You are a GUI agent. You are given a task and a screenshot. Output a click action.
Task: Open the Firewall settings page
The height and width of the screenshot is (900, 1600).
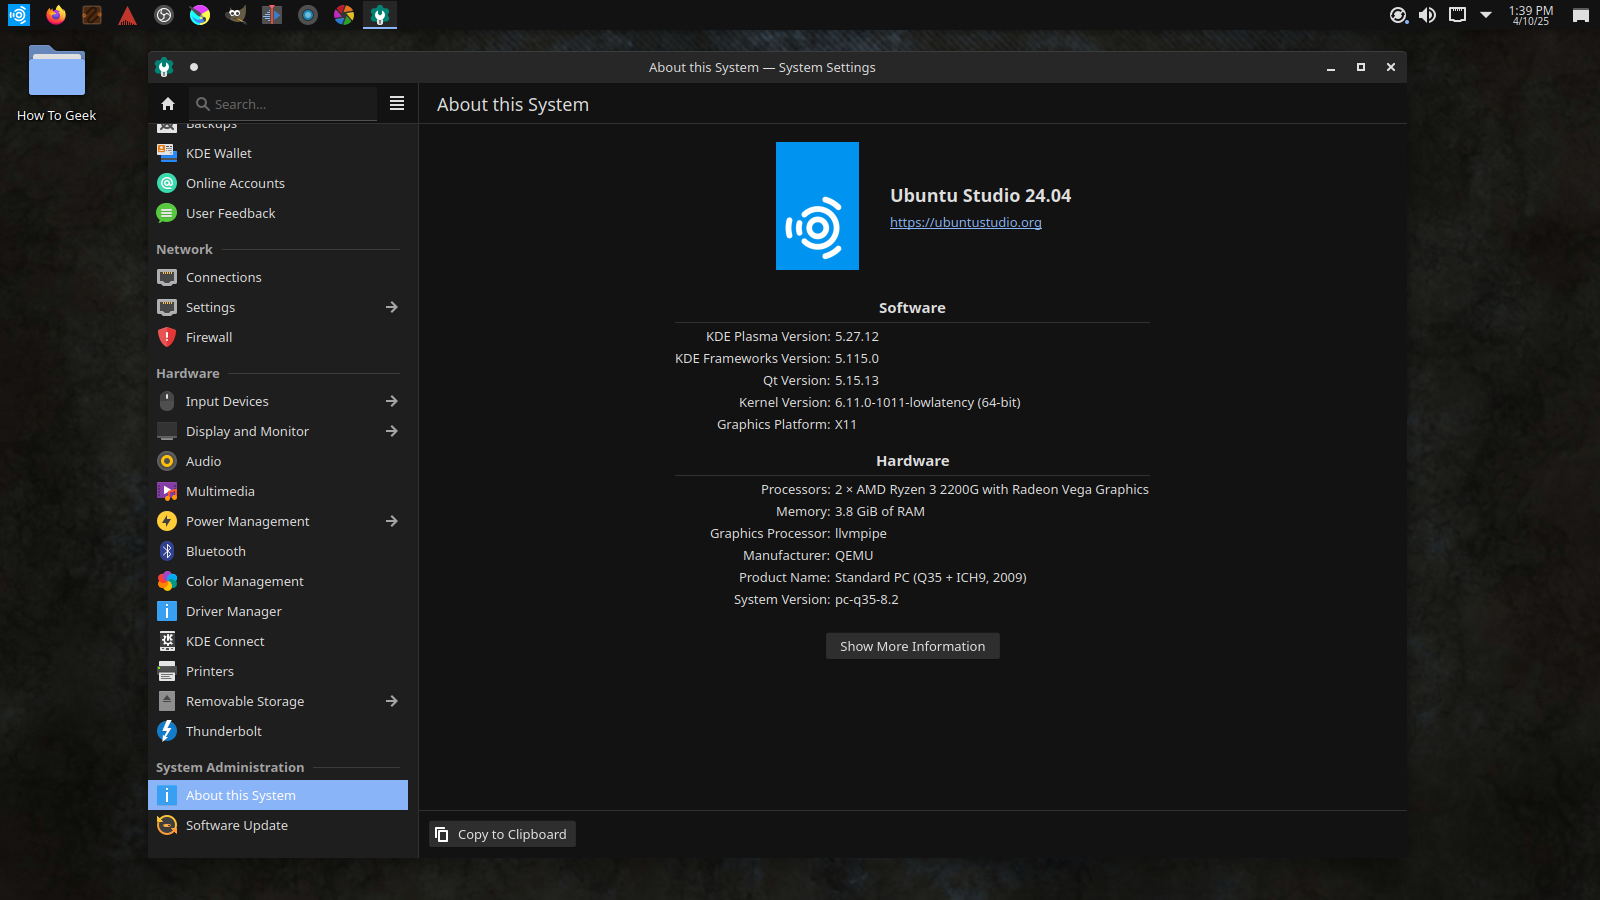coord(209,337)
